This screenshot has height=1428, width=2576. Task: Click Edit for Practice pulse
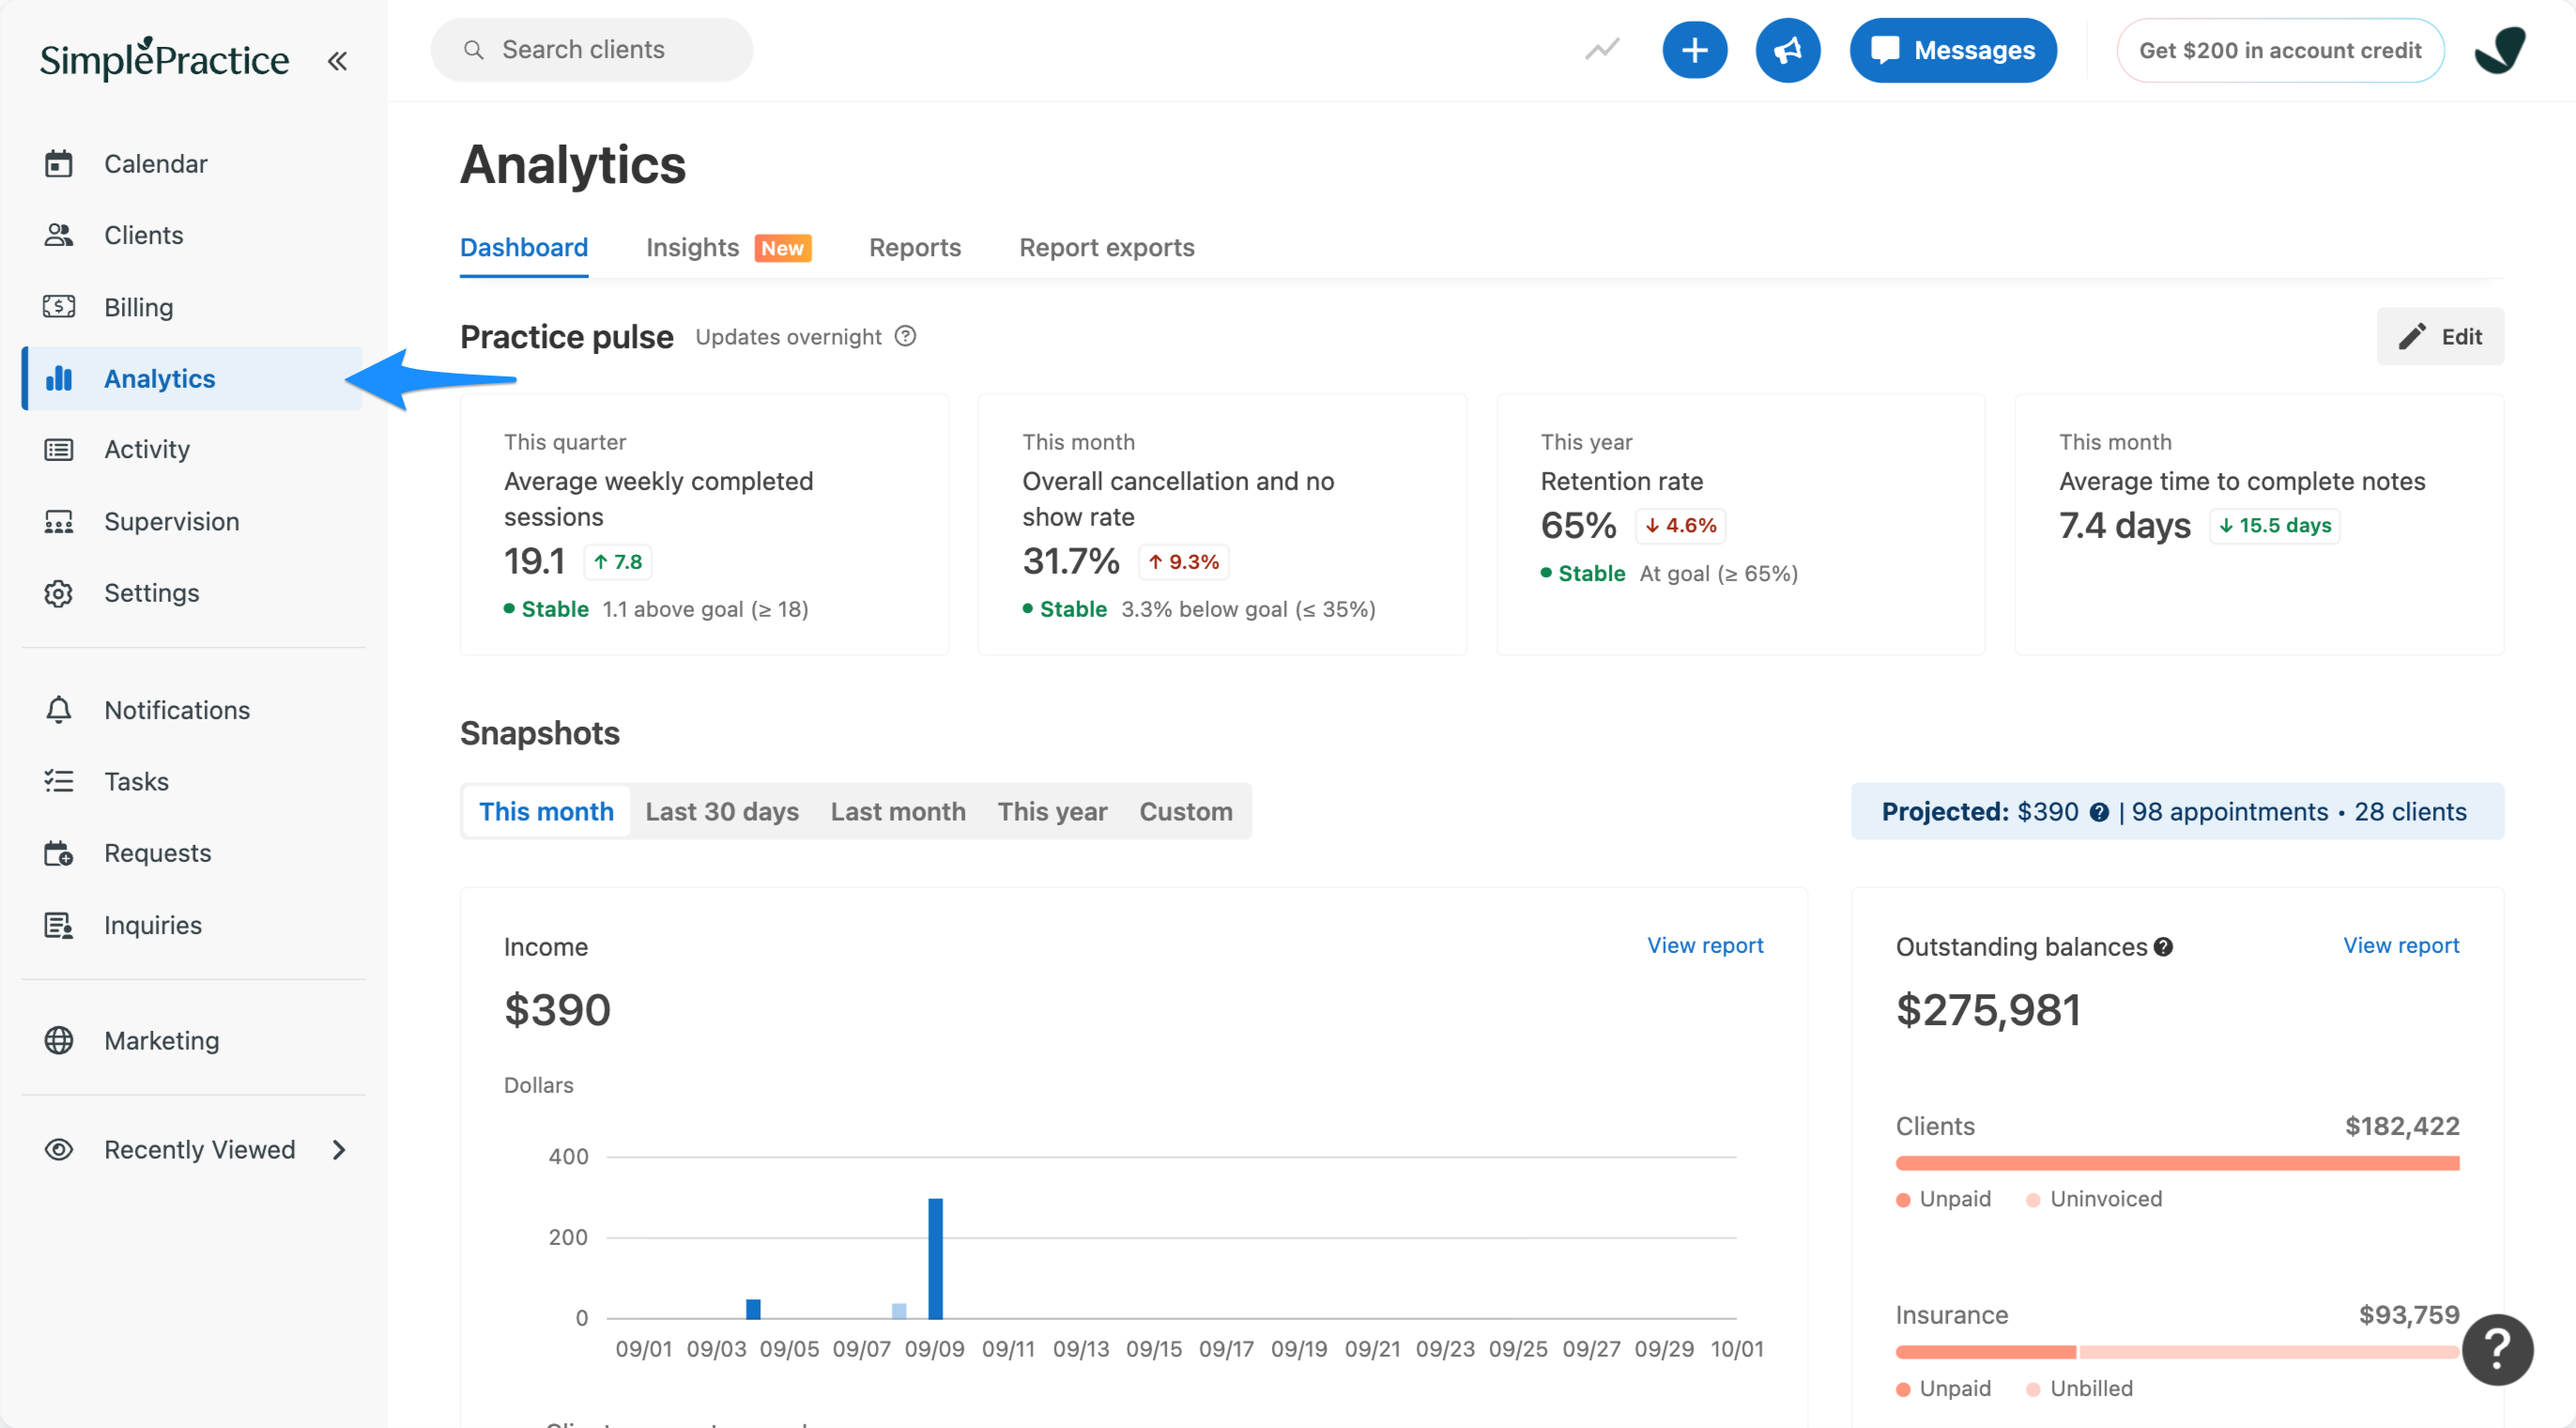tap(2439, 336)
